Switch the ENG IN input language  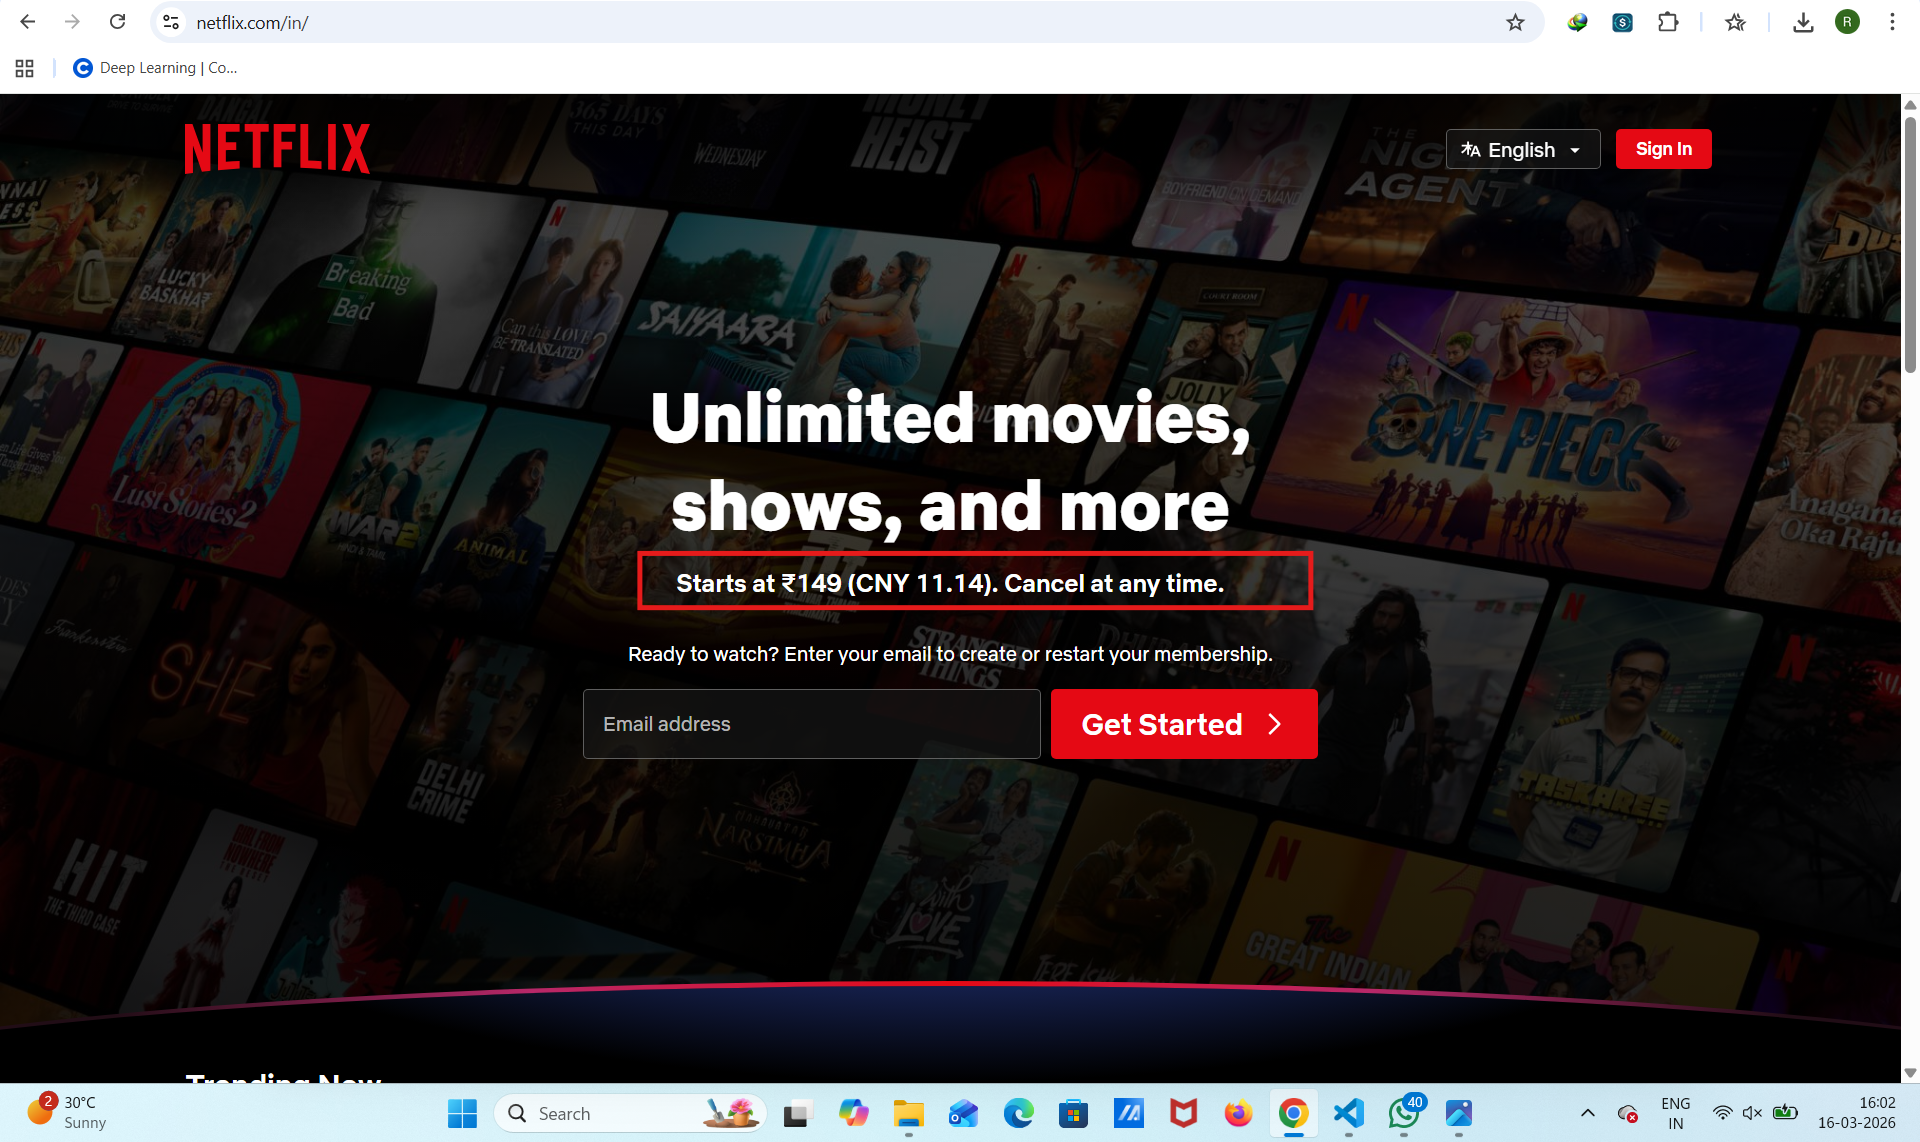[x=1675, y=1113]
